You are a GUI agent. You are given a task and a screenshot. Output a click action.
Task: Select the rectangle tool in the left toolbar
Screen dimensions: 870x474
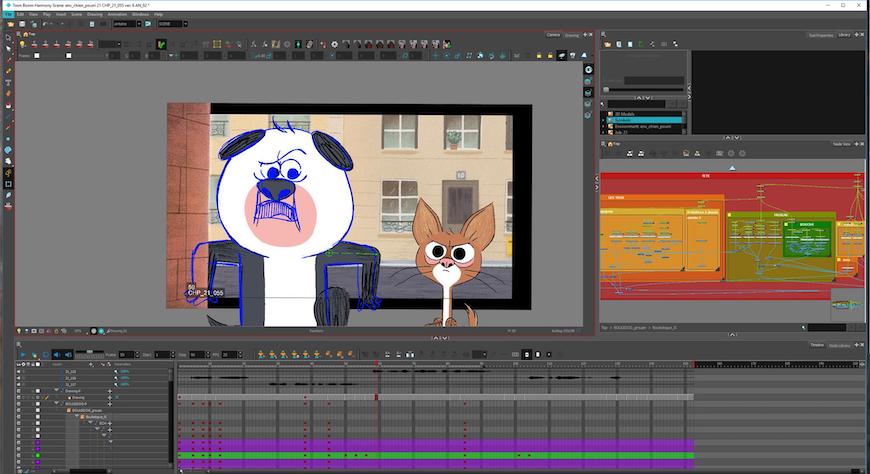8,184
